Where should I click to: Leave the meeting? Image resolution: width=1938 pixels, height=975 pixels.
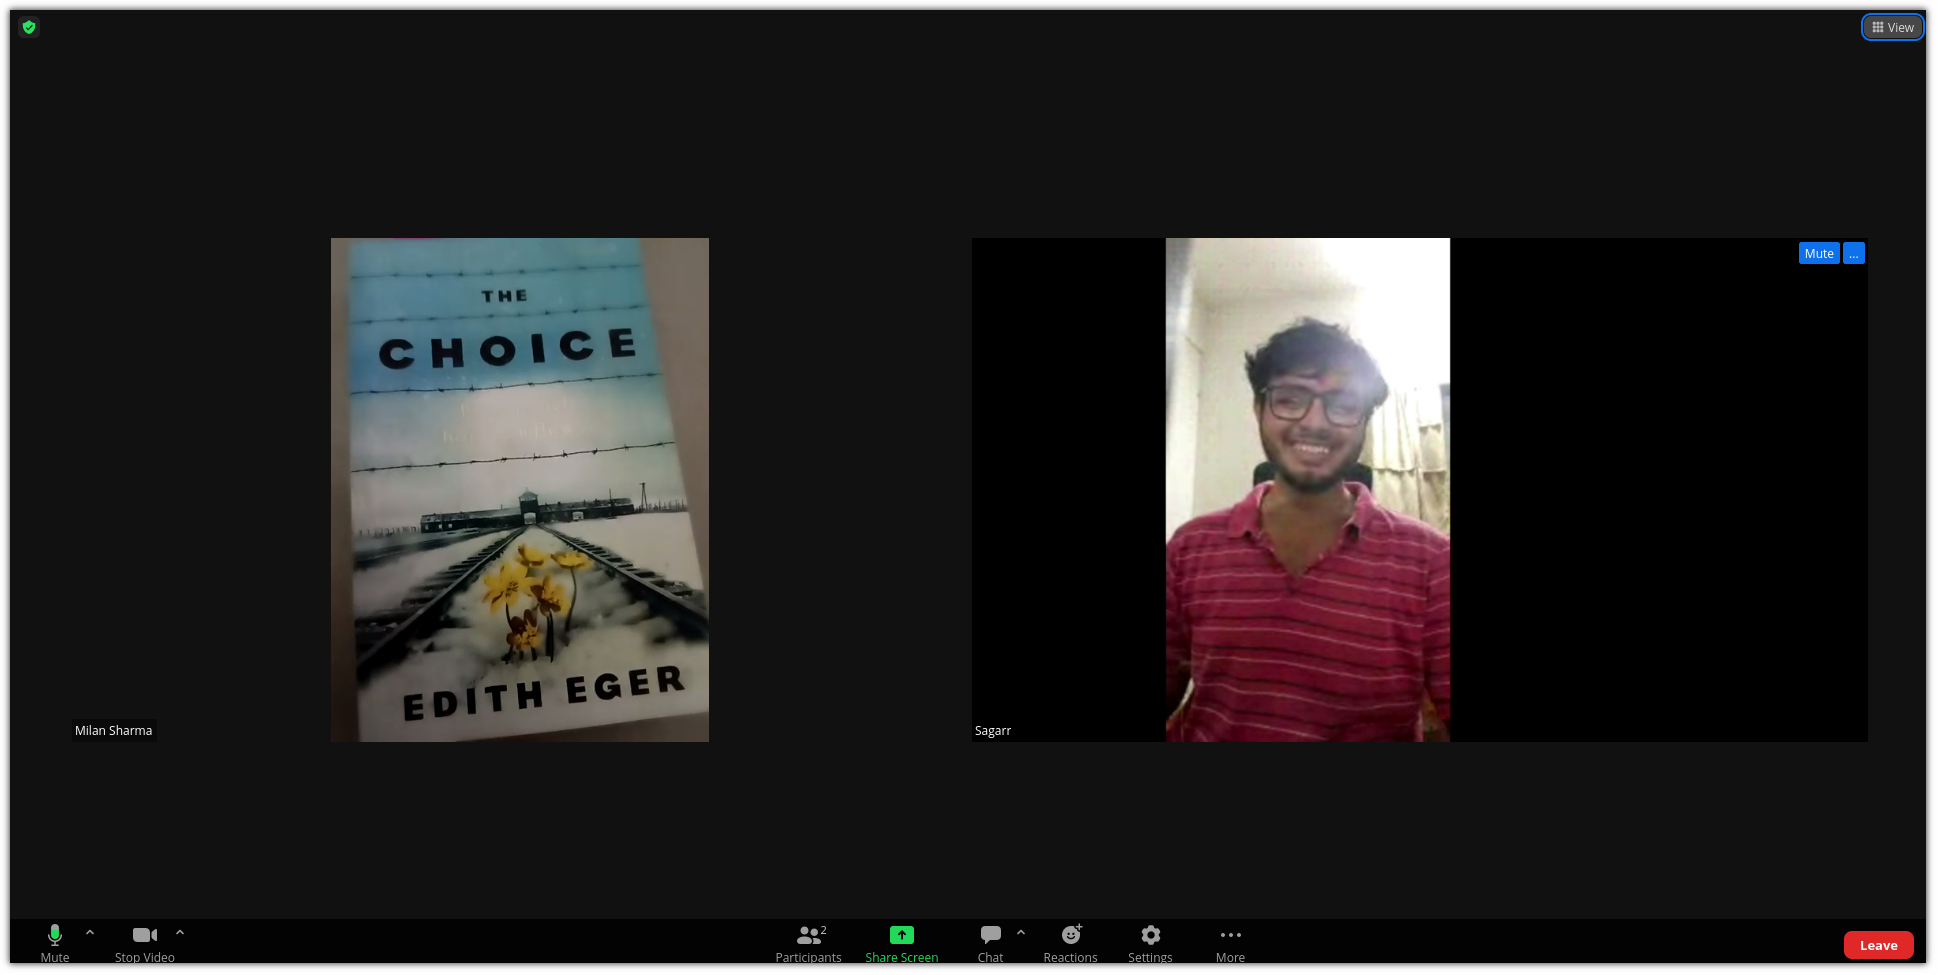[1878, 944]
